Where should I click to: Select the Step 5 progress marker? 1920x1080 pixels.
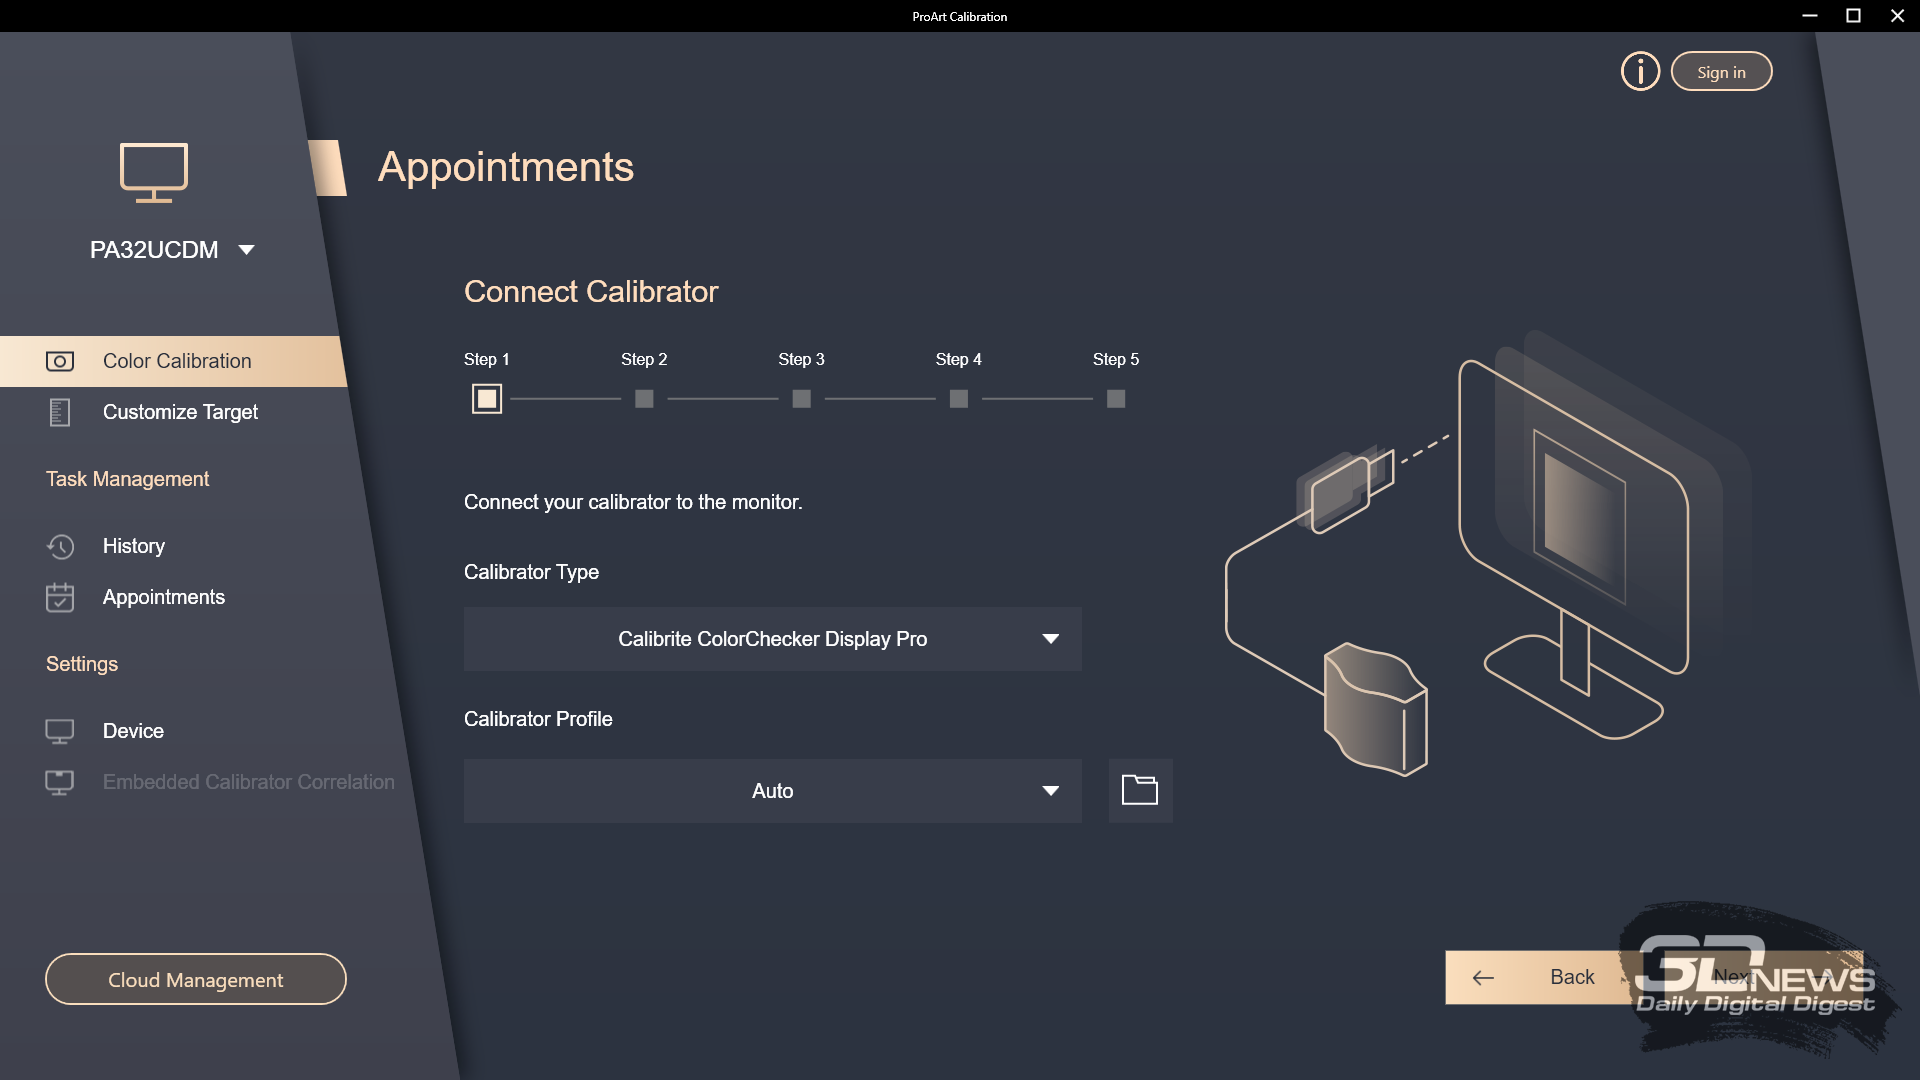pyautogui.click(x=1116, y=399)
